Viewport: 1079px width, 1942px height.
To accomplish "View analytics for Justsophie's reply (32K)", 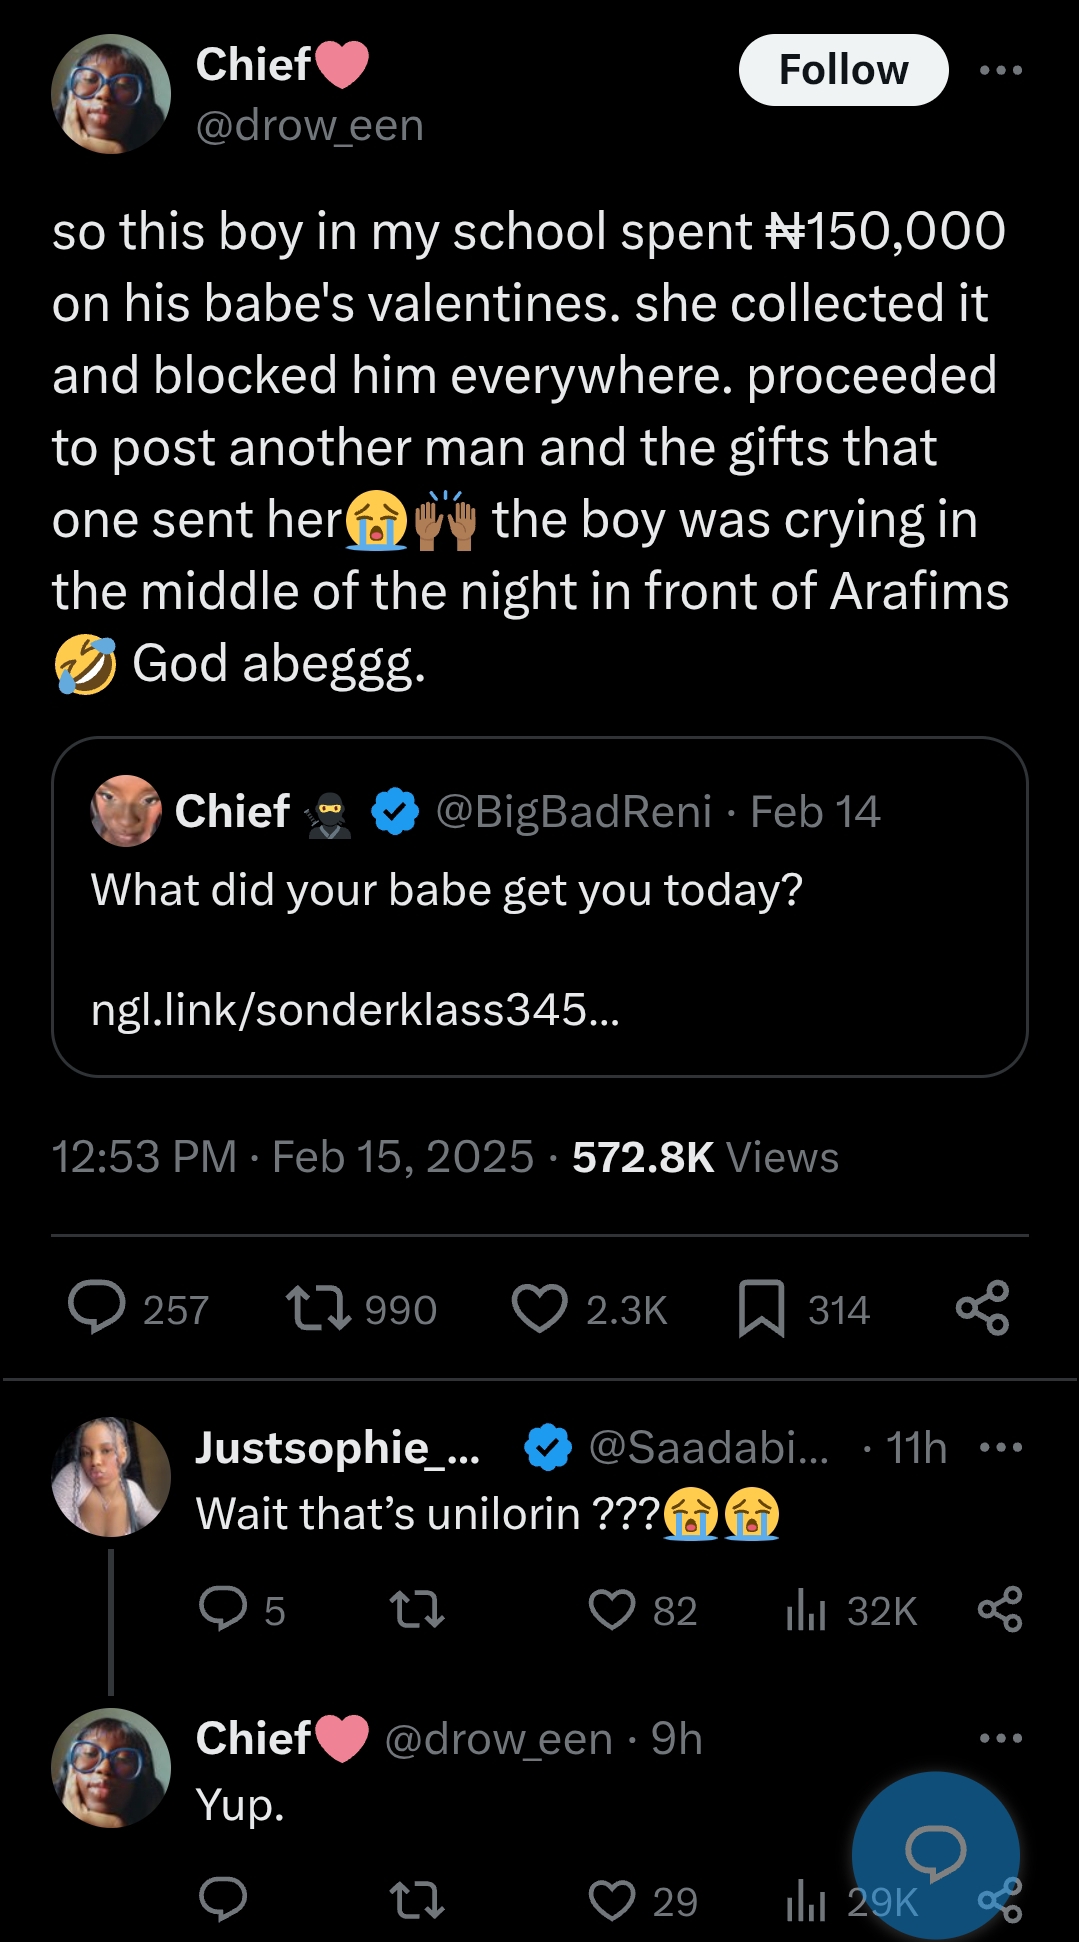I will coord(806,1610).
